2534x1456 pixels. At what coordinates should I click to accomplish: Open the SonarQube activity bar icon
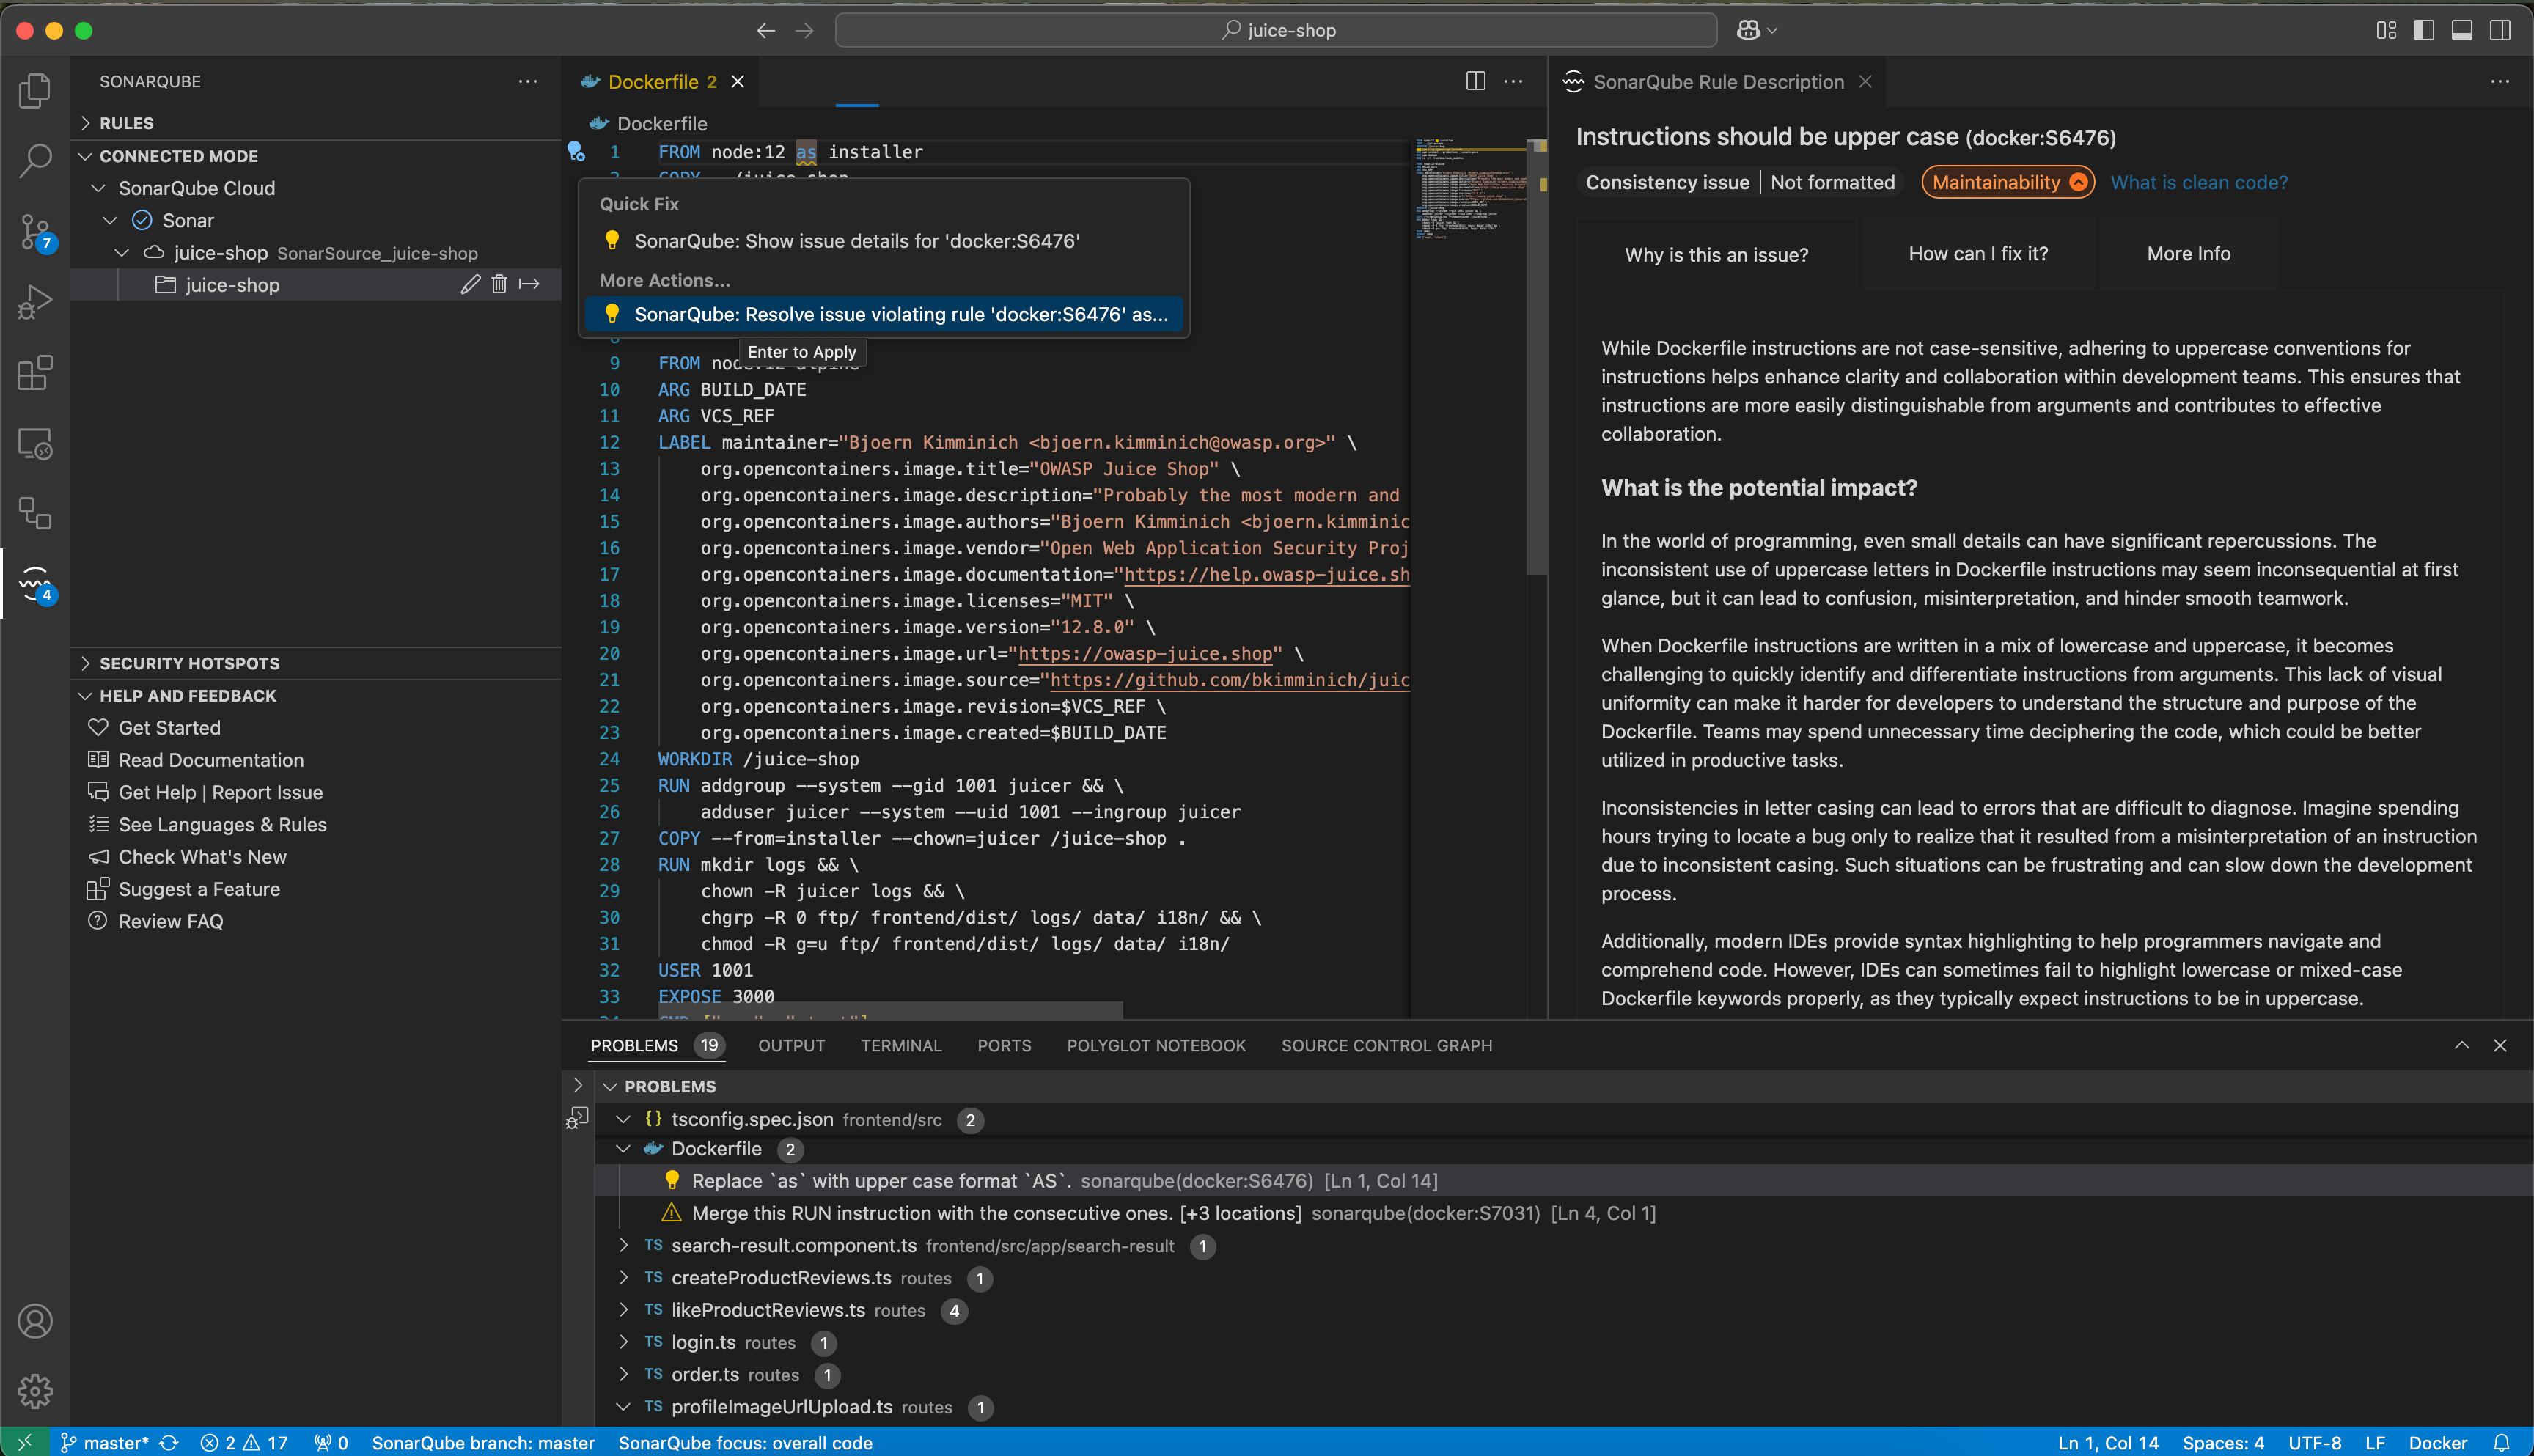click(x=35, y=582)
